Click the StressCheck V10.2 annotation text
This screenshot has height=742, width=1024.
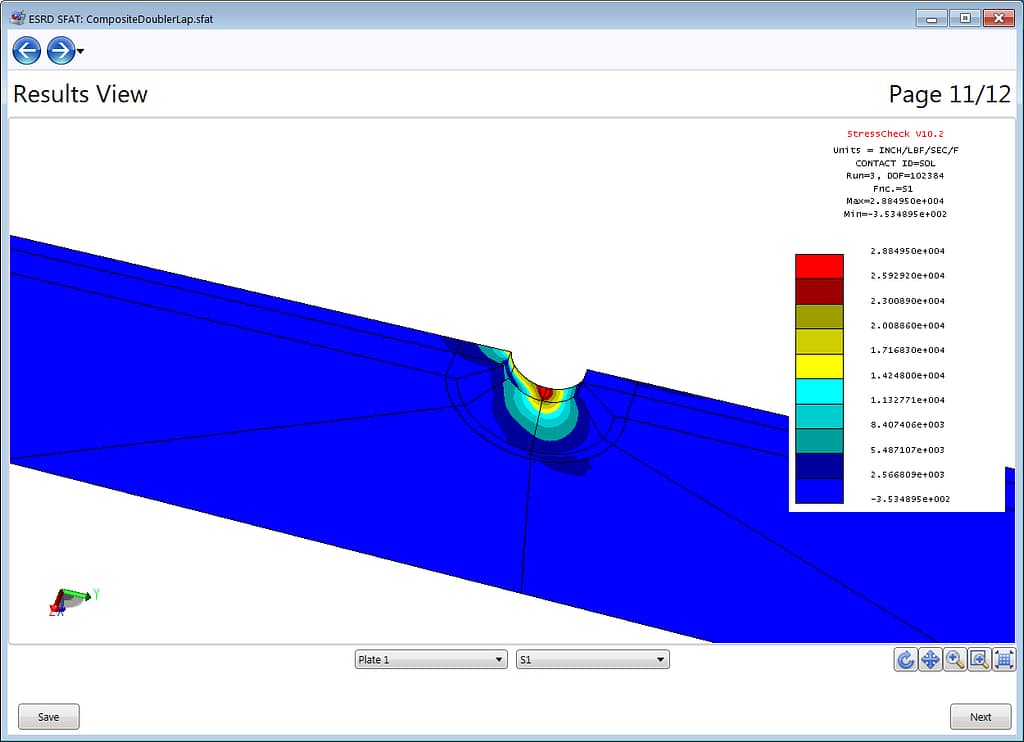(896, 134)
